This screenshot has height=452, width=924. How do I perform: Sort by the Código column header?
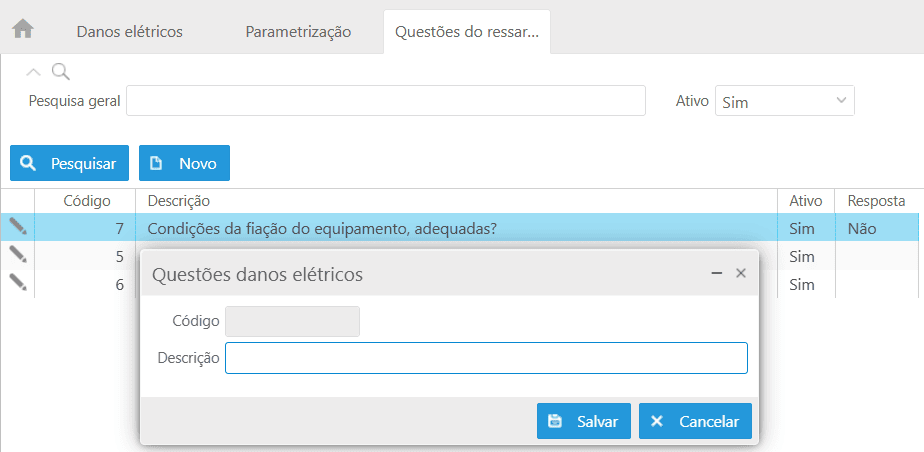pos(87,201)
